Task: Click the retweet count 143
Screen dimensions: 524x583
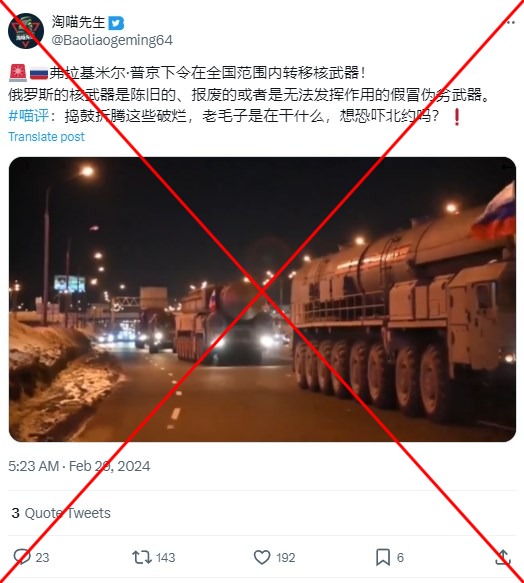Action: [165, 557]
